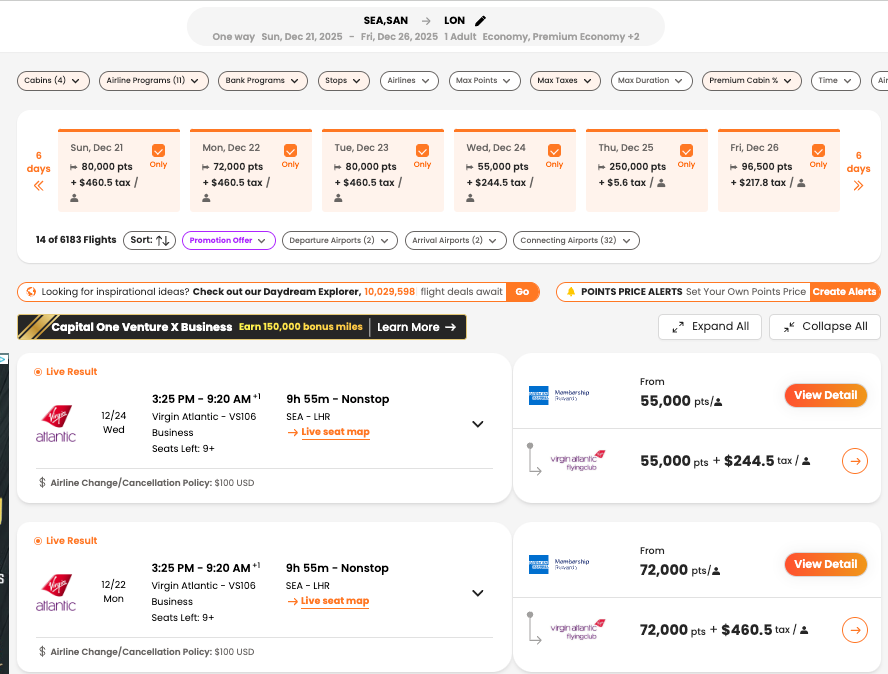Click Collapse All button
This screenshot has height=674, width=888.
pos(825,327)
